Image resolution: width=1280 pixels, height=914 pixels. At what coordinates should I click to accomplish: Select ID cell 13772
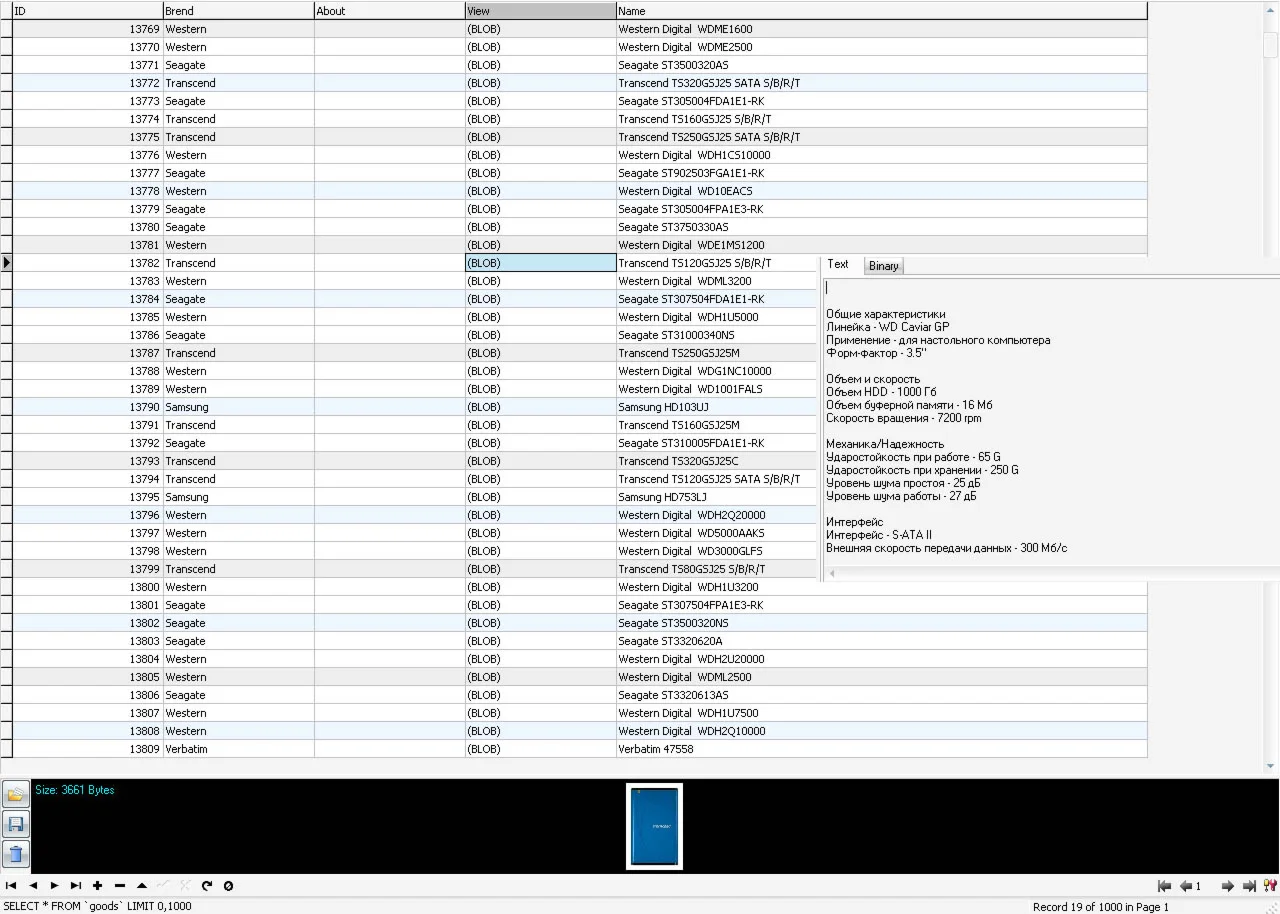pos(87,83)
